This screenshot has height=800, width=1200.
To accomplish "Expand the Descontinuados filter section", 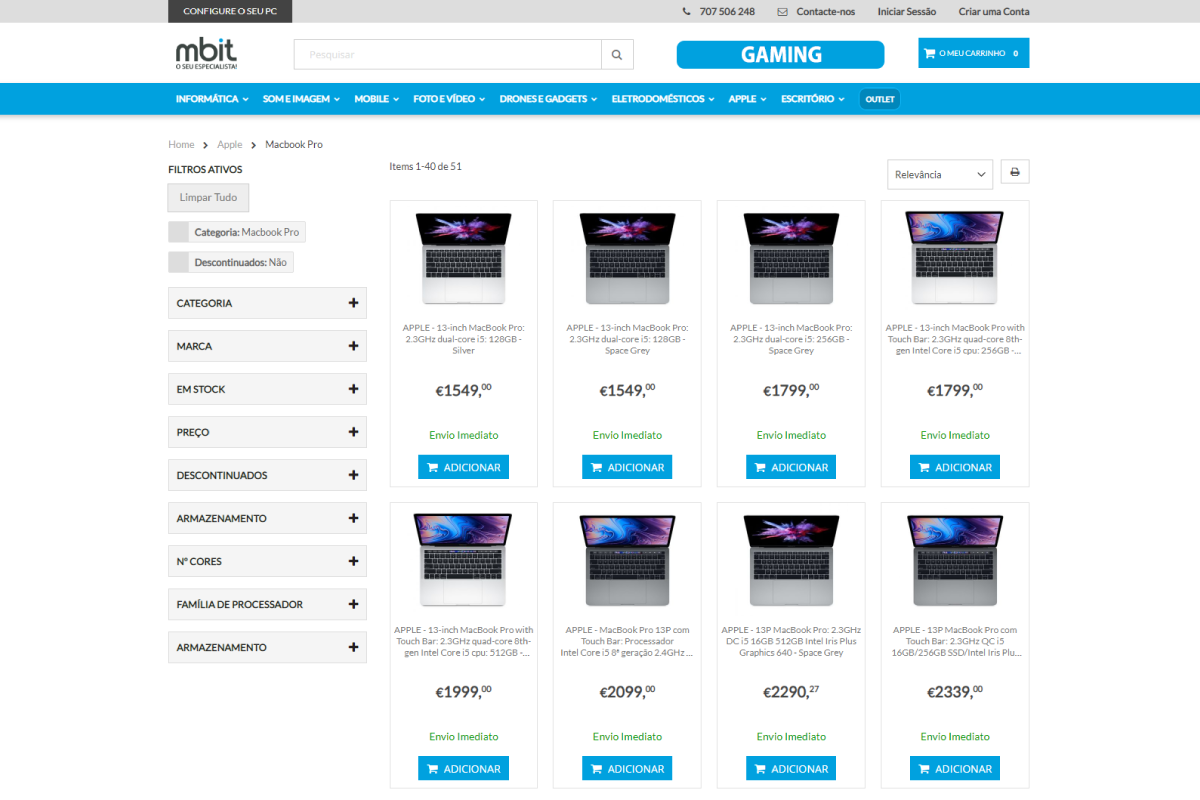I will click(267, 475).
